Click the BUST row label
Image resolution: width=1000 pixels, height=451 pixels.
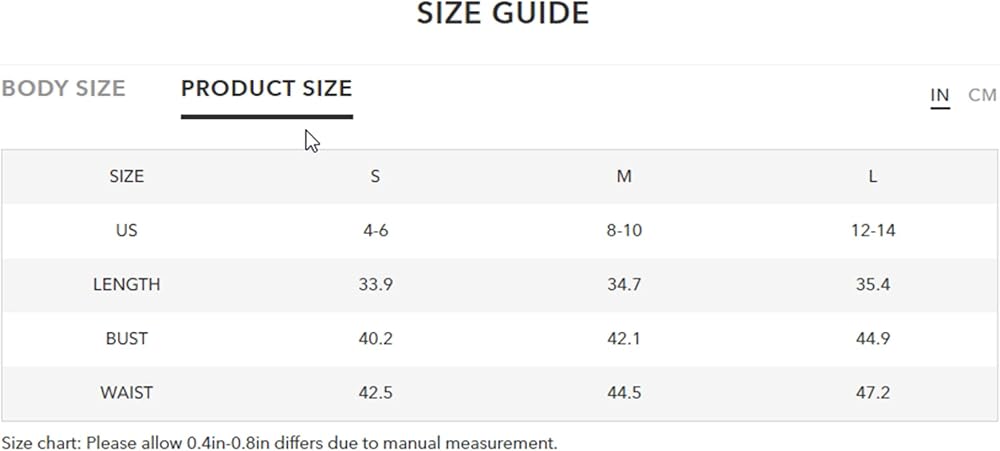(x=126, y=338)
